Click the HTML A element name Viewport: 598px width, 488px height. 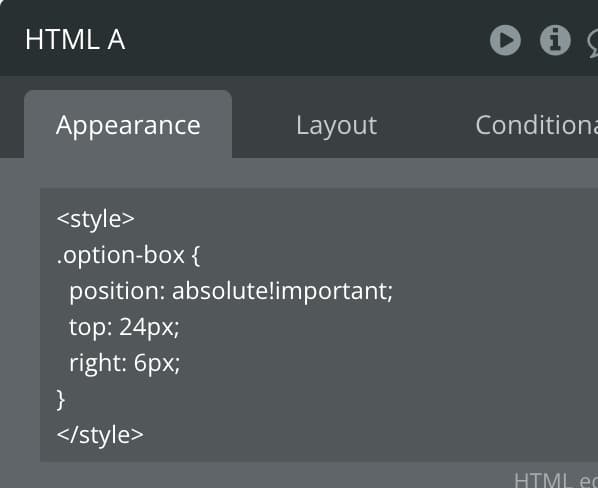tap(75, 40)
